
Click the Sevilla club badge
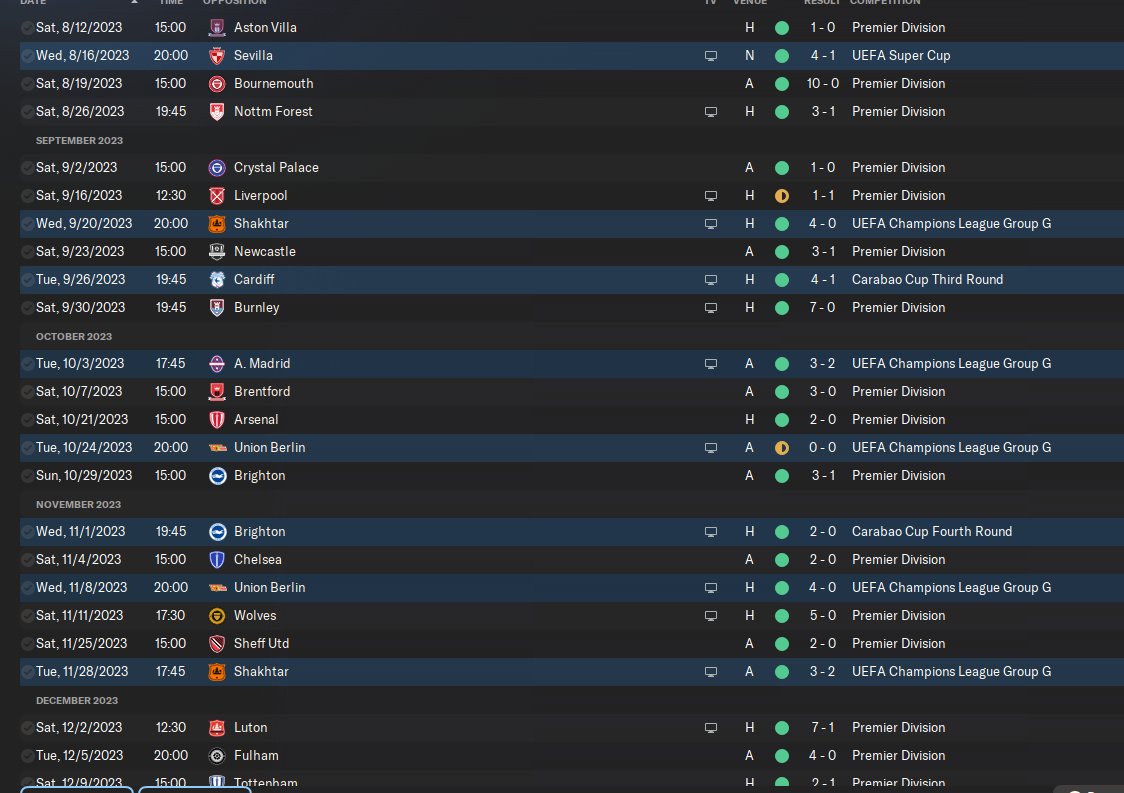216,56
